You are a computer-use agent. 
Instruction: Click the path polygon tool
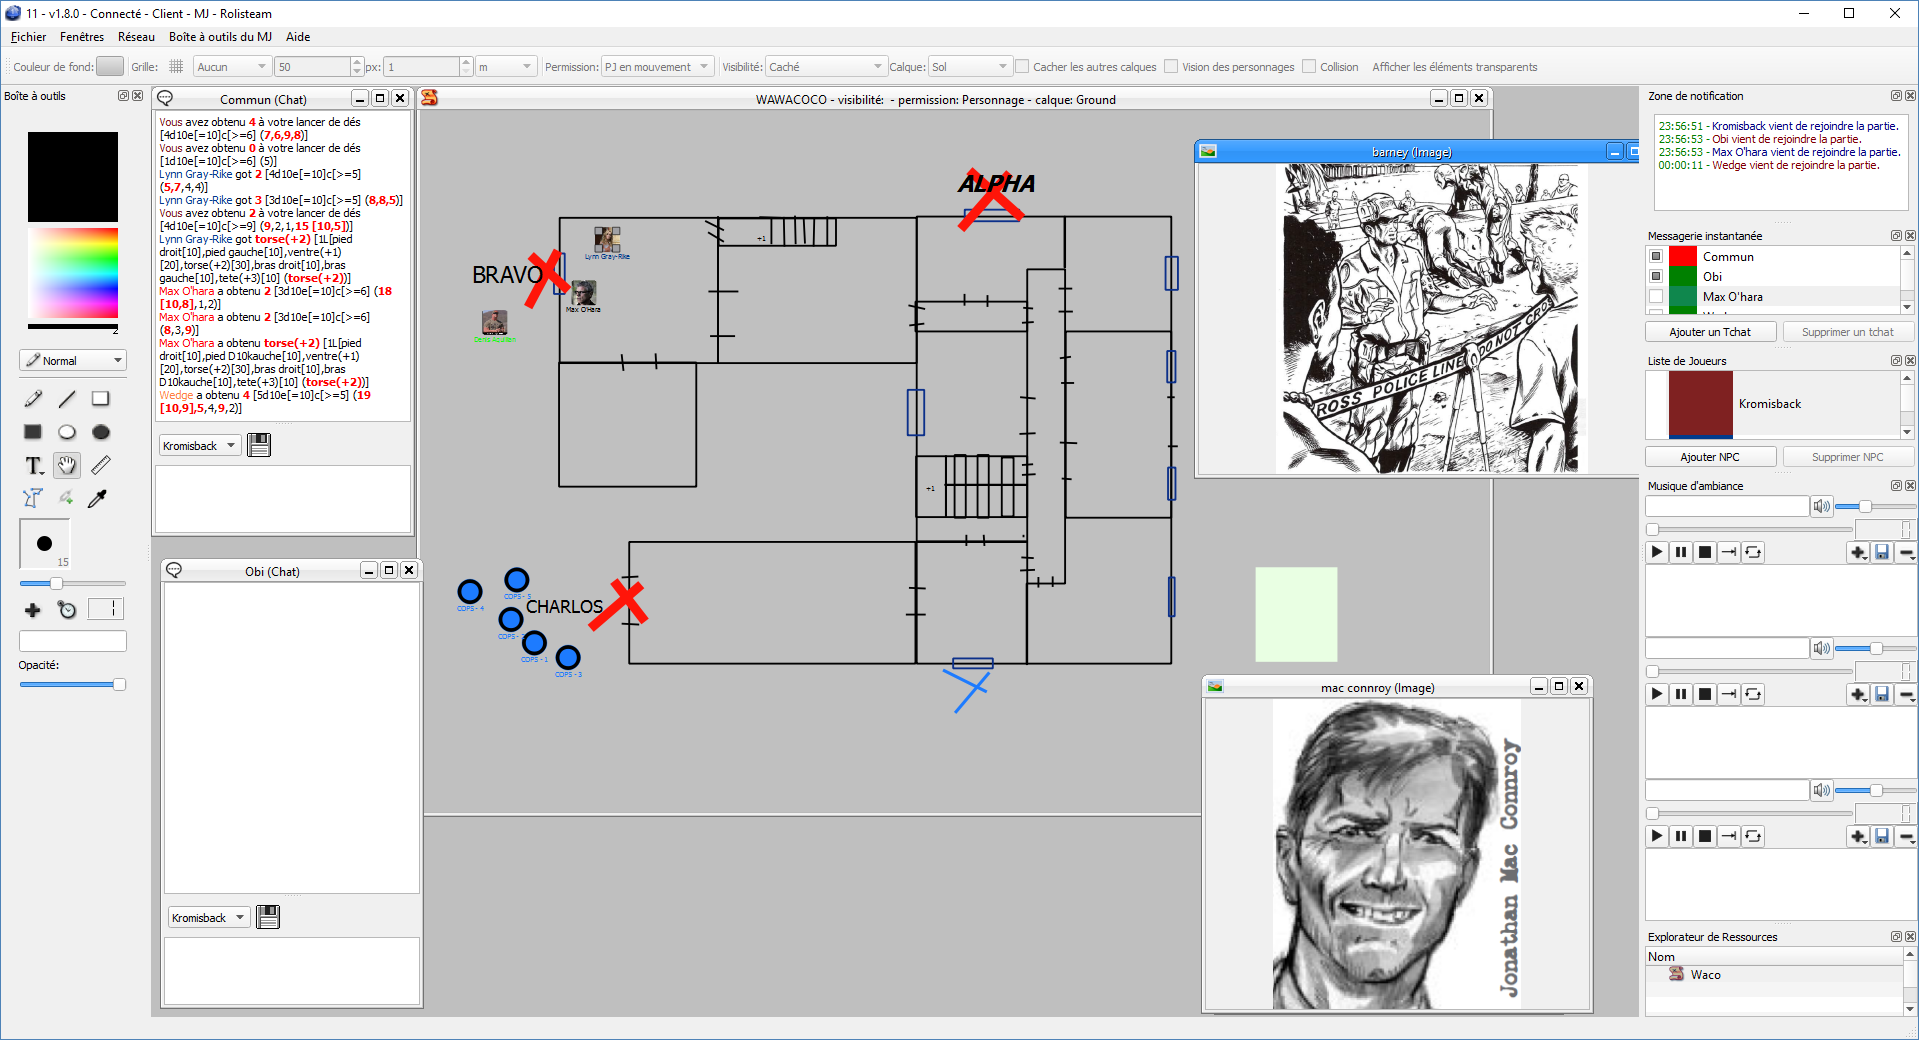click(33, 498)
